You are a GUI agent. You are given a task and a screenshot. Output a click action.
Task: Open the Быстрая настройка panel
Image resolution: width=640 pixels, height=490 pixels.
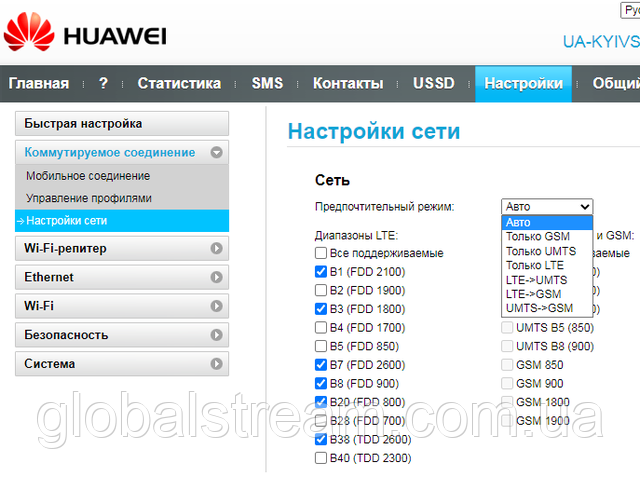83,124
